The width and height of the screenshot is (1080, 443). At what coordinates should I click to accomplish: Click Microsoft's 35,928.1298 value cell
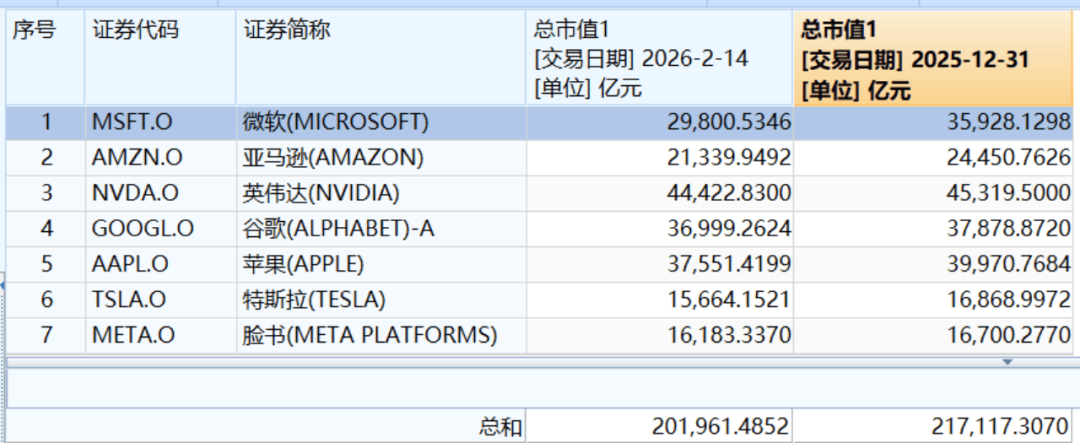(1004, 123)
